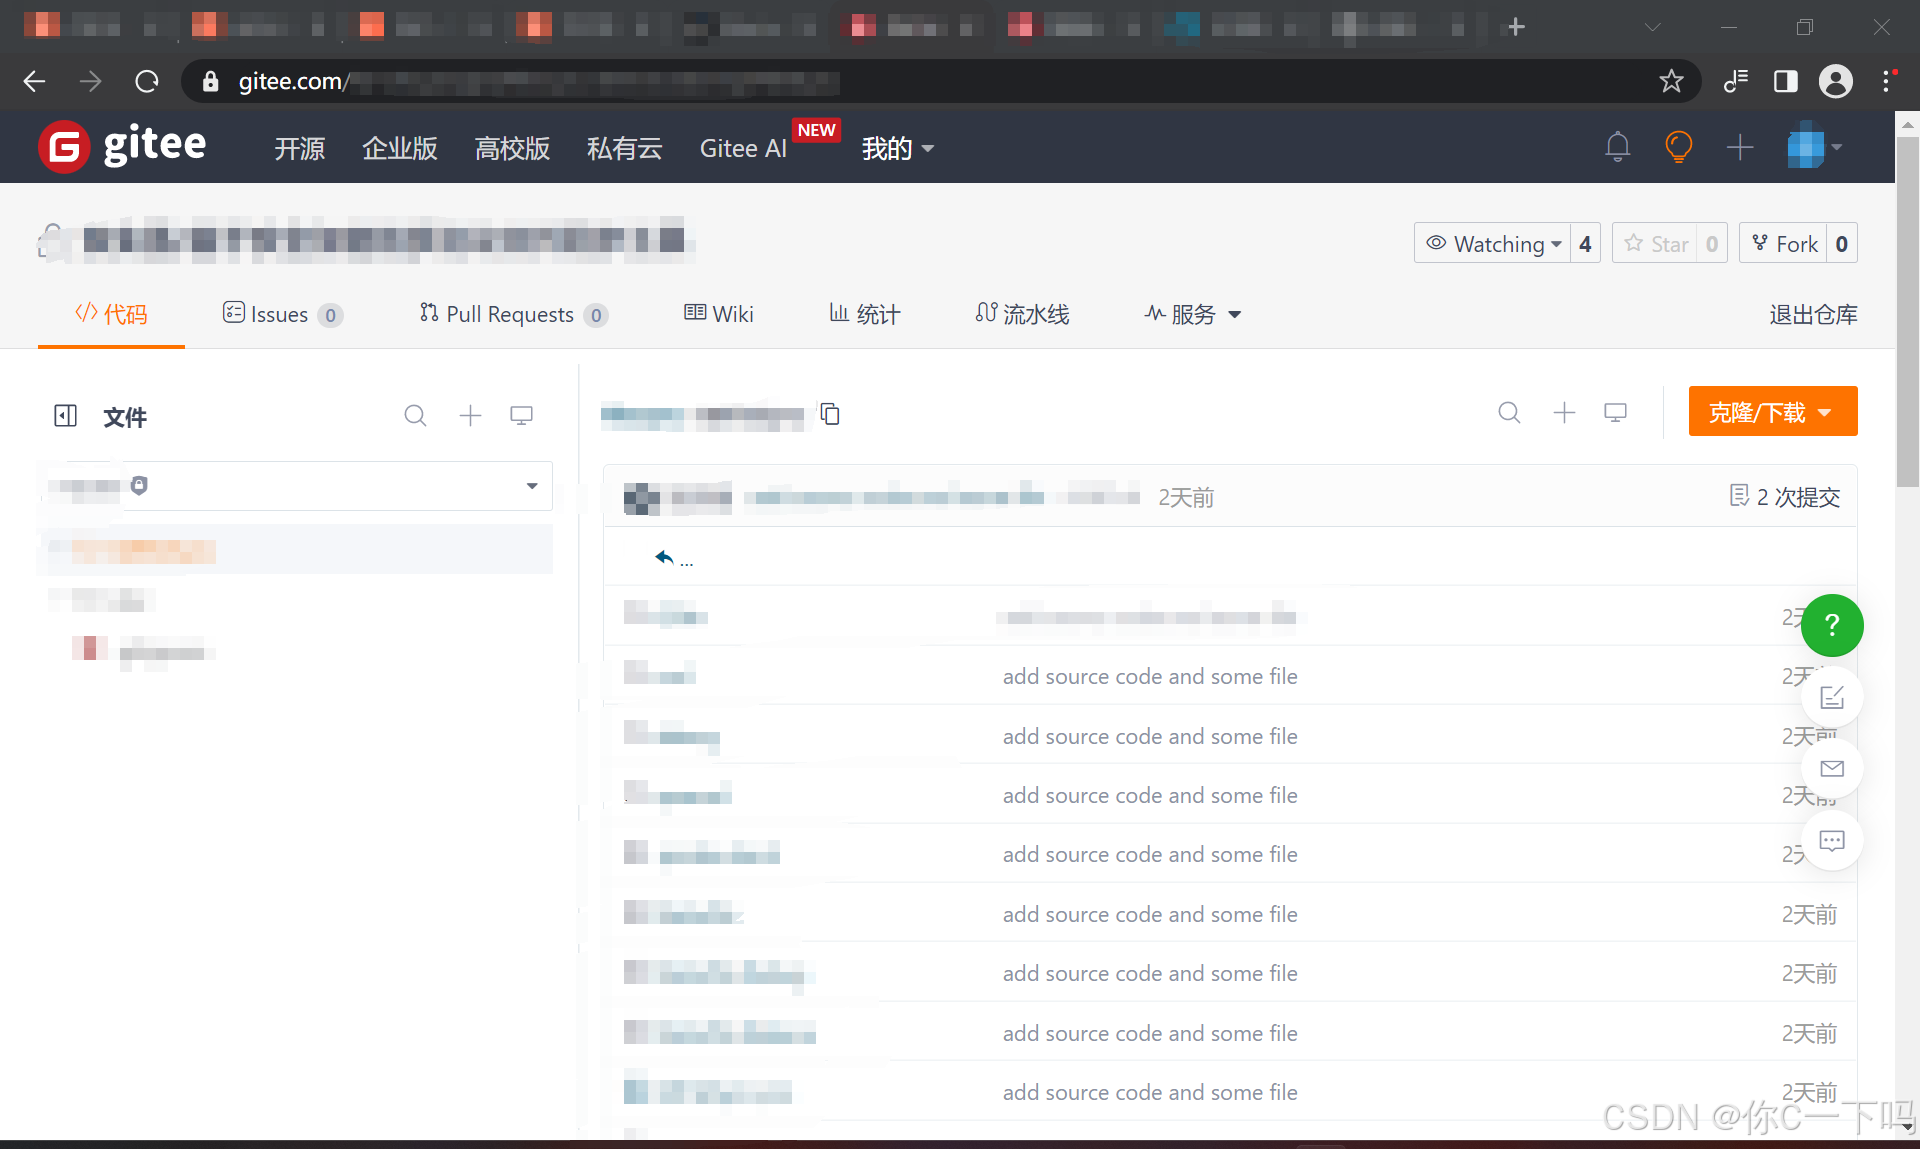Expand the 我的 menu in header
The width and height of the screenshot is (1920, 1149).
[x=897, y=149]
